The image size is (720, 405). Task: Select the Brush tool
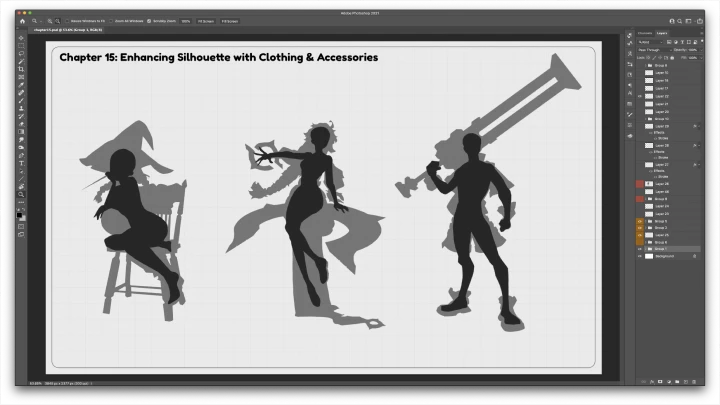(x=21, y=101)
